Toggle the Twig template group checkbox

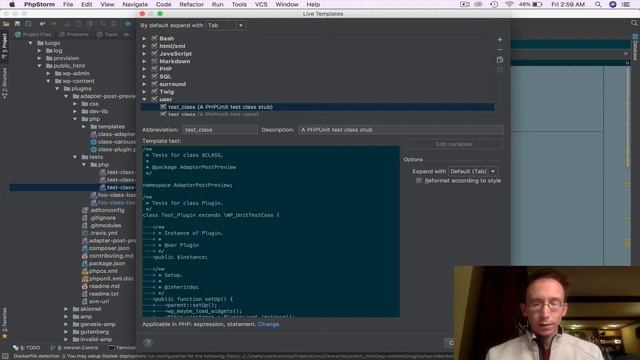154,92
